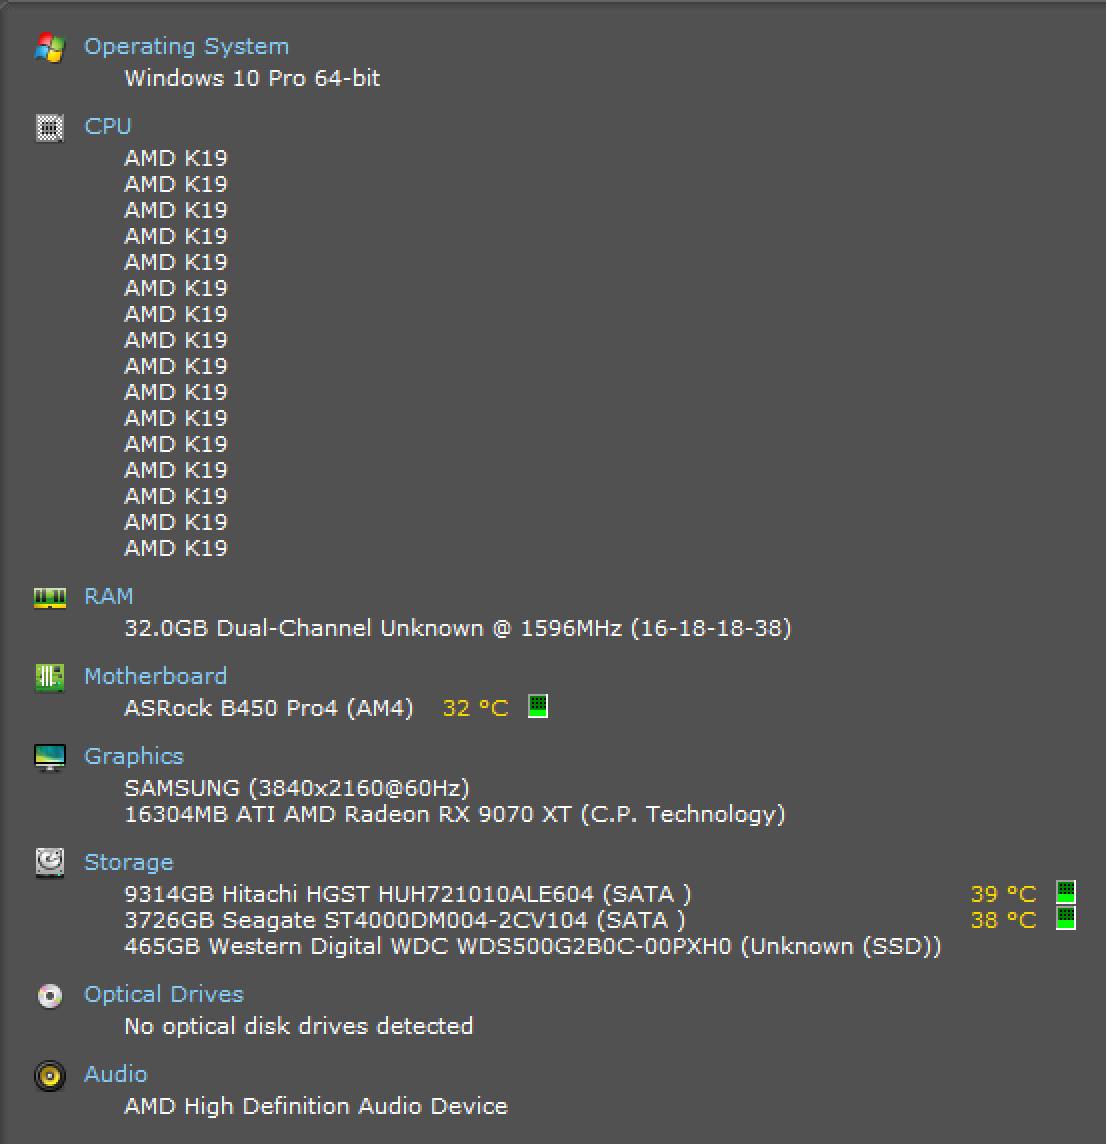Viewport: 1106px width, 1144px height.
Task: Click the green temperature indicator beside motherboard 32 °C
Action: point(538,706)
